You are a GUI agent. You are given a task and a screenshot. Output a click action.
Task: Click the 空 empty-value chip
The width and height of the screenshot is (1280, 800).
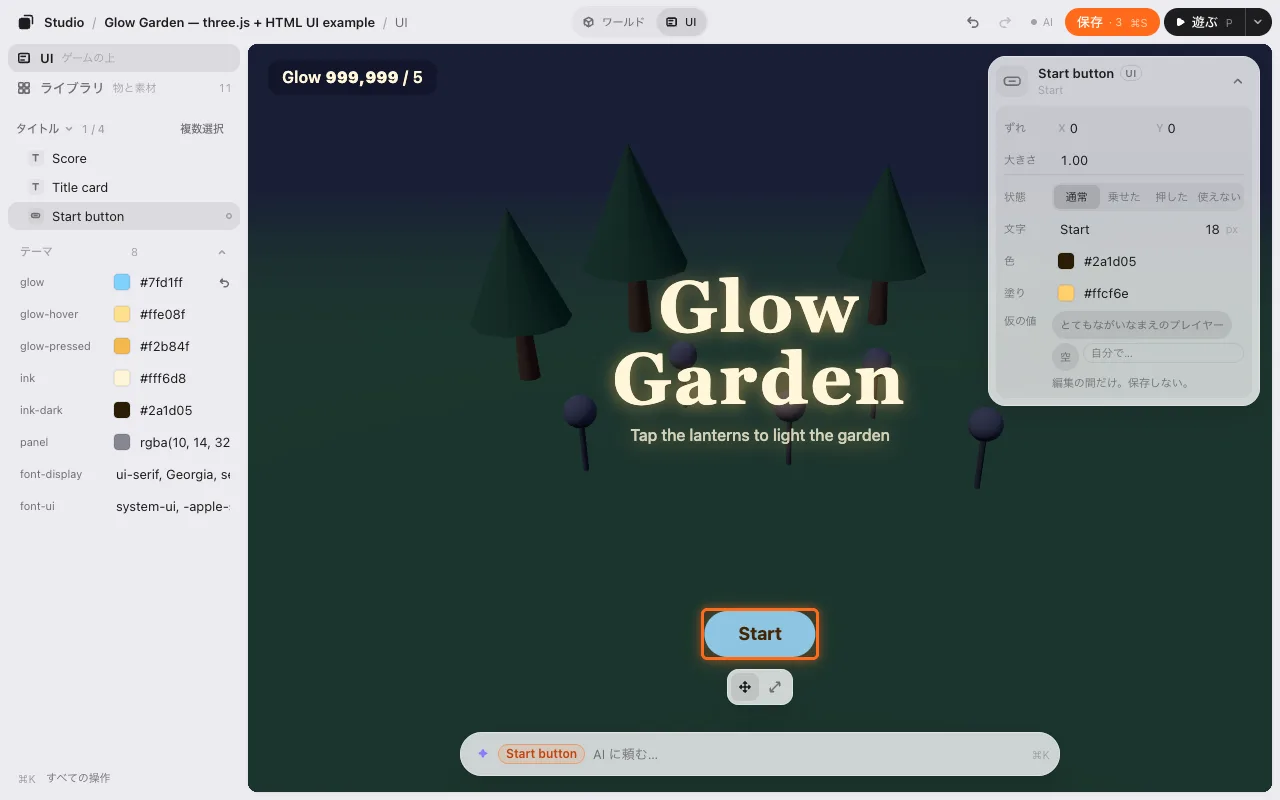coord(1066,357)
